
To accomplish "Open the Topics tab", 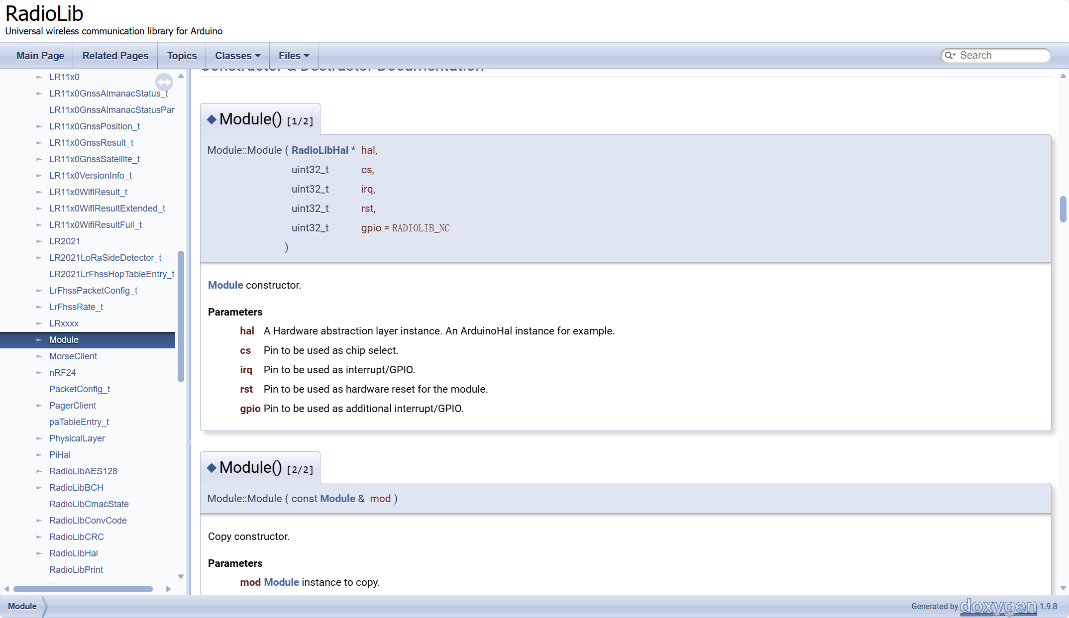I will pyautogui.click(x=182, y=55).
